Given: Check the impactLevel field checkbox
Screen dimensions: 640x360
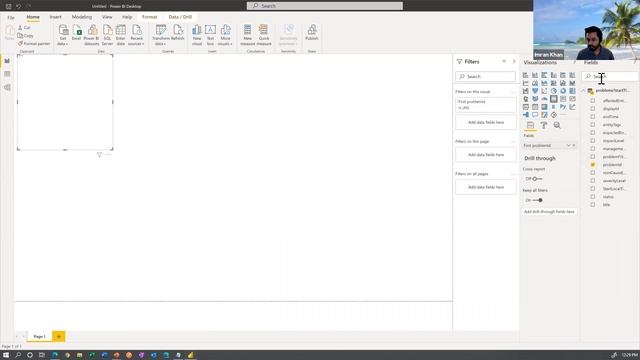Looking at the screenshot, I should pyautogui.click(x=593, y=141).
